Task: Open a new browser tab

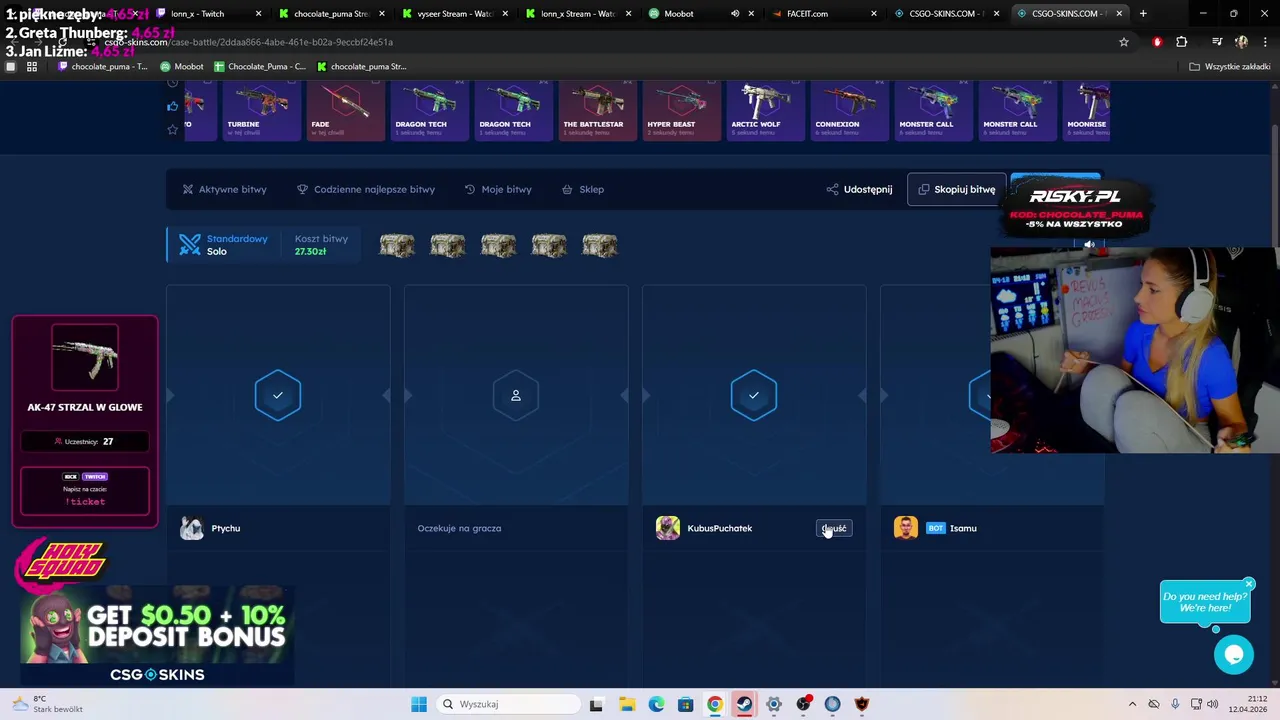Action: pyautogui.click(x=1143, y=14)
